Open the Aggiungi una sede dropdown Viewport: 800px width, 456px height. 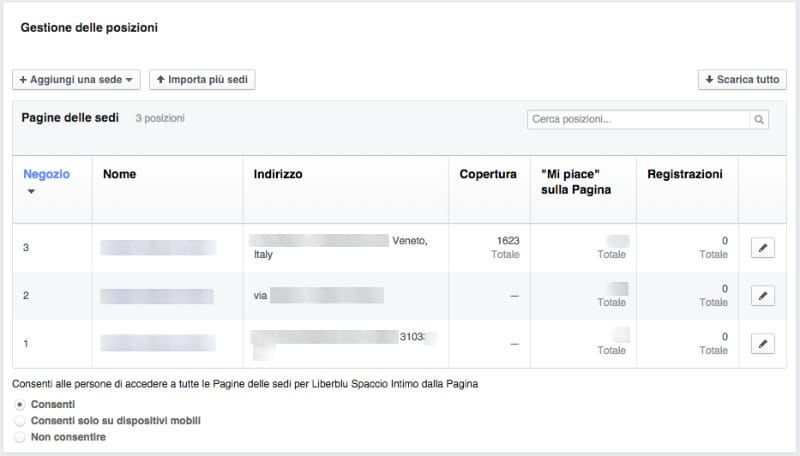click(x=76, y=80)
